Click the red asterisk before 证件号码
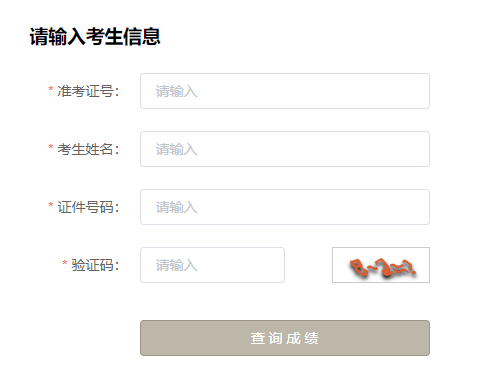The height and width of the screenshot is (377, 493). click(51, 205)
